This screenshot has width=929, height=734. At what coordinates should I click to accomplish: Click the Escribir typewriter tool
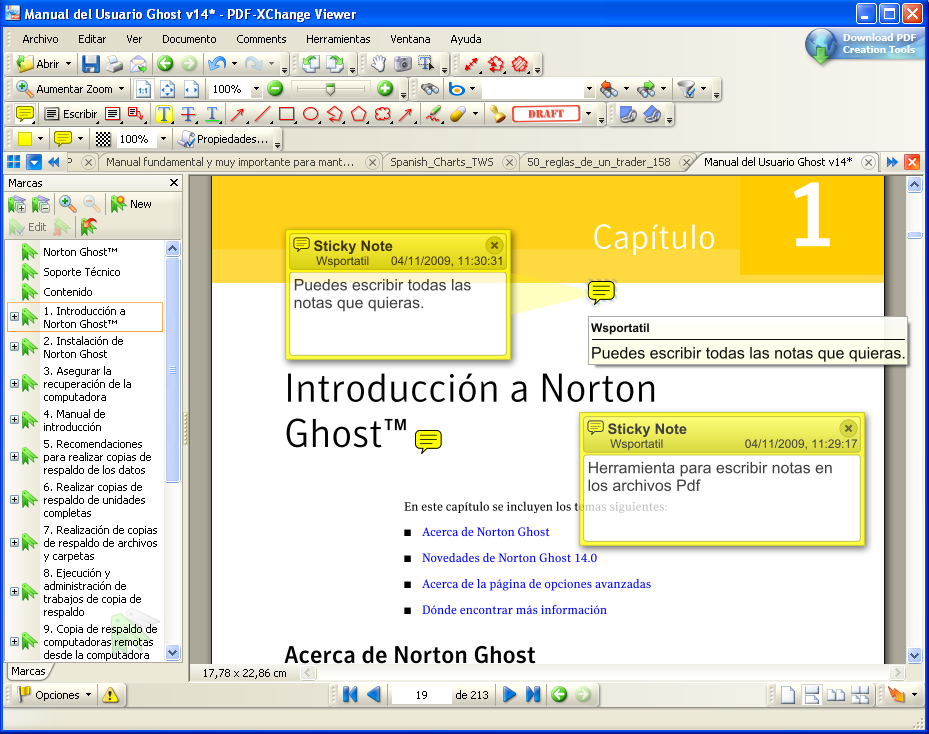(71, 114)
